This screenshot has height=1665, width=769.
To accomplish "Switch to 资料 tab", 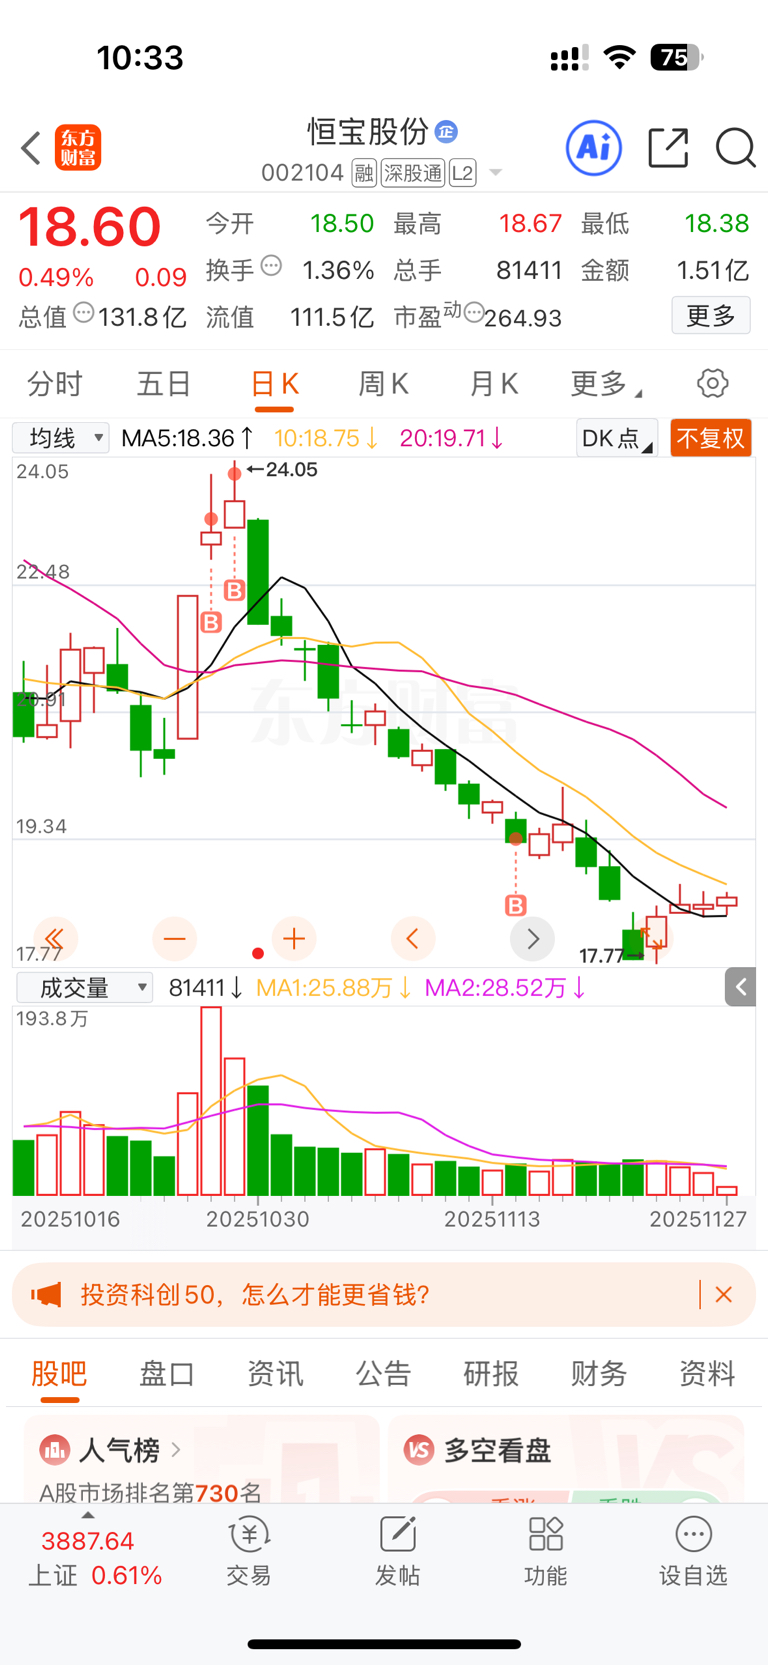I will 707,1374.
